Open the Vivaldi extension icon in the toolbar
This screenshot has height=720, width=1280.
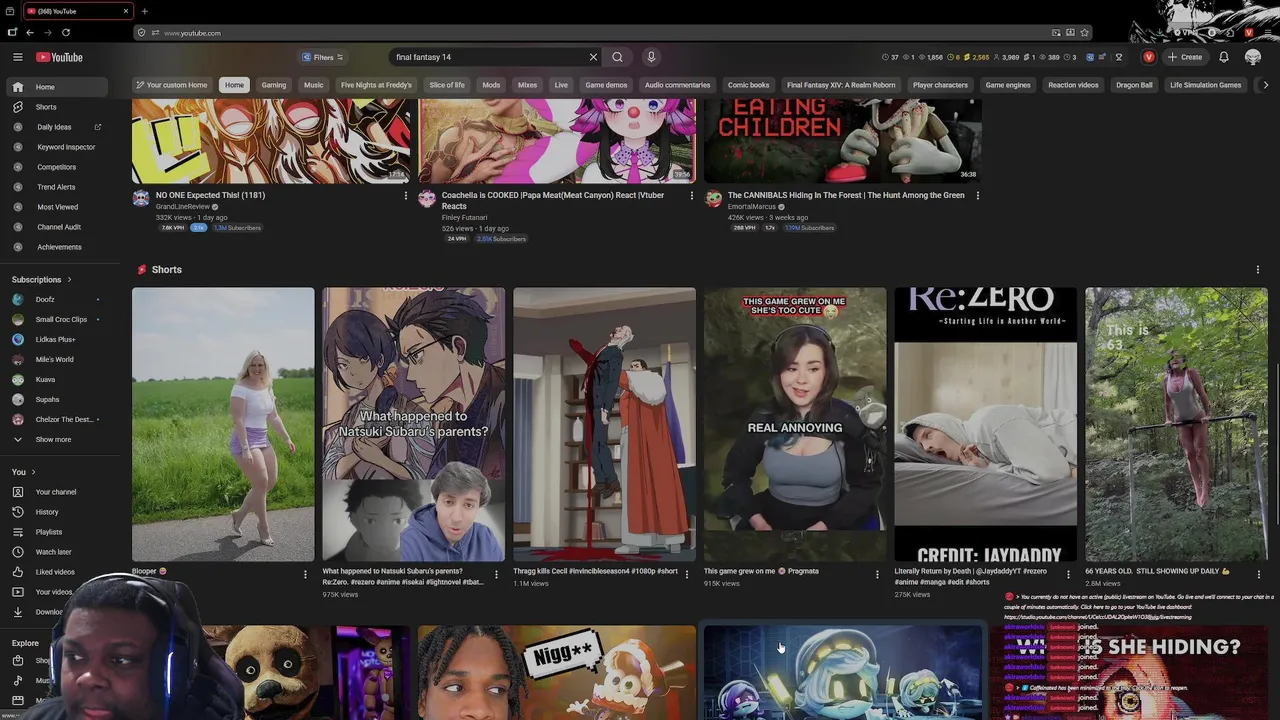coord(1248,33)
